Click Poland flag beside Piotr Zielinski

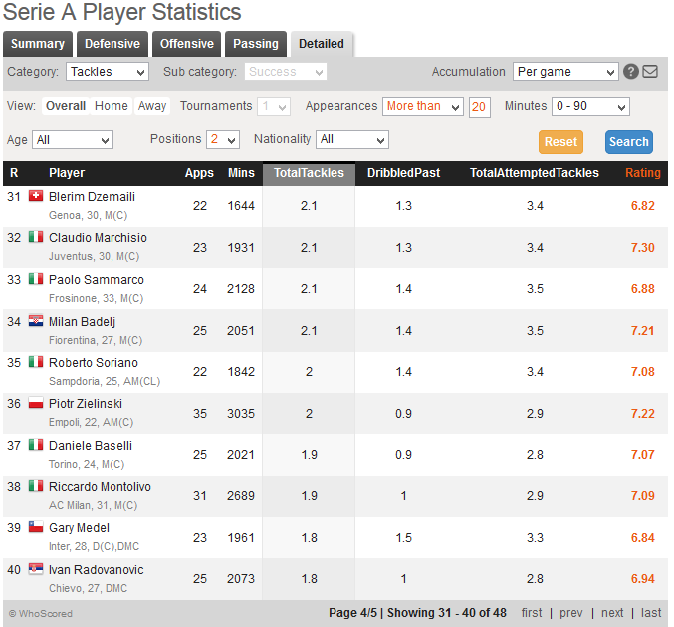tap(36, 404)
